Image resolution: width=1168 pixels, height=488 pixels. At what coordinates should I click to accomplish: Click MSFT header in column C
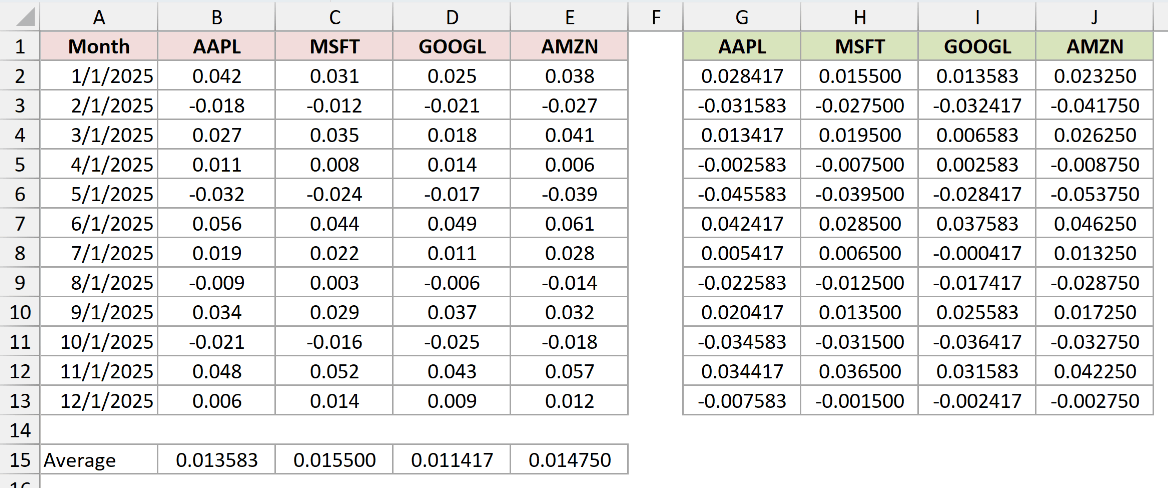tap(334, 47)
